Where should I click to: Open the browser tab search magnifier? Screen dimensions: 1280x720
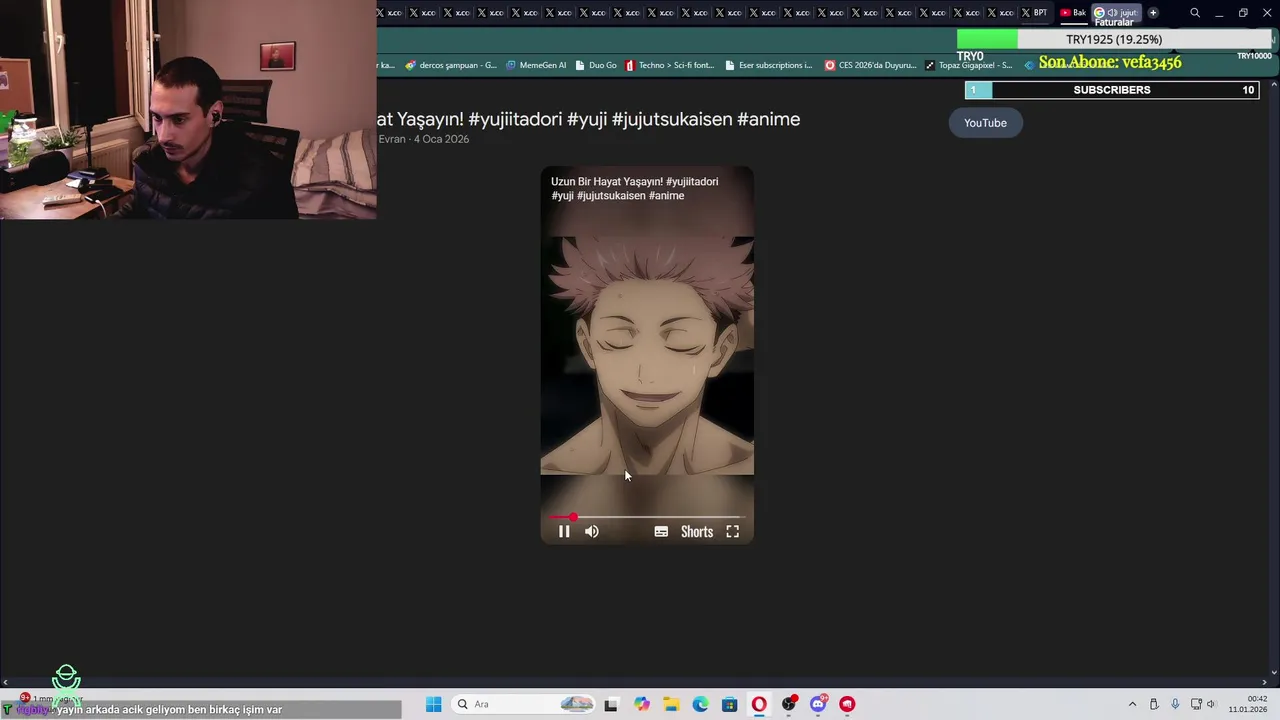(x=1195, y=13)
